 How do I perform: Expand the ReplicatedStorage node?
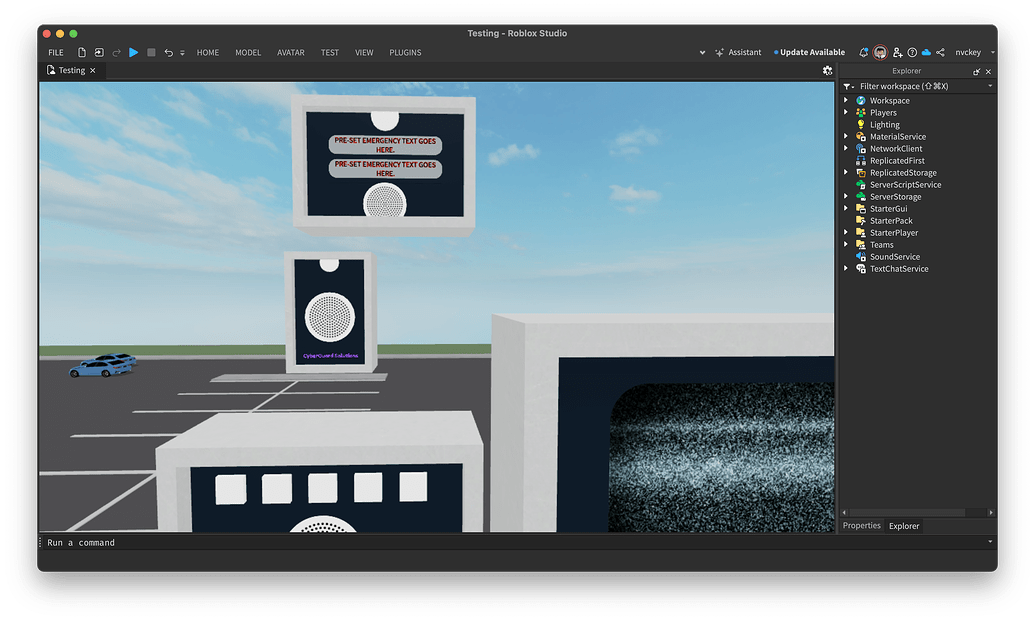pos(846,172)
